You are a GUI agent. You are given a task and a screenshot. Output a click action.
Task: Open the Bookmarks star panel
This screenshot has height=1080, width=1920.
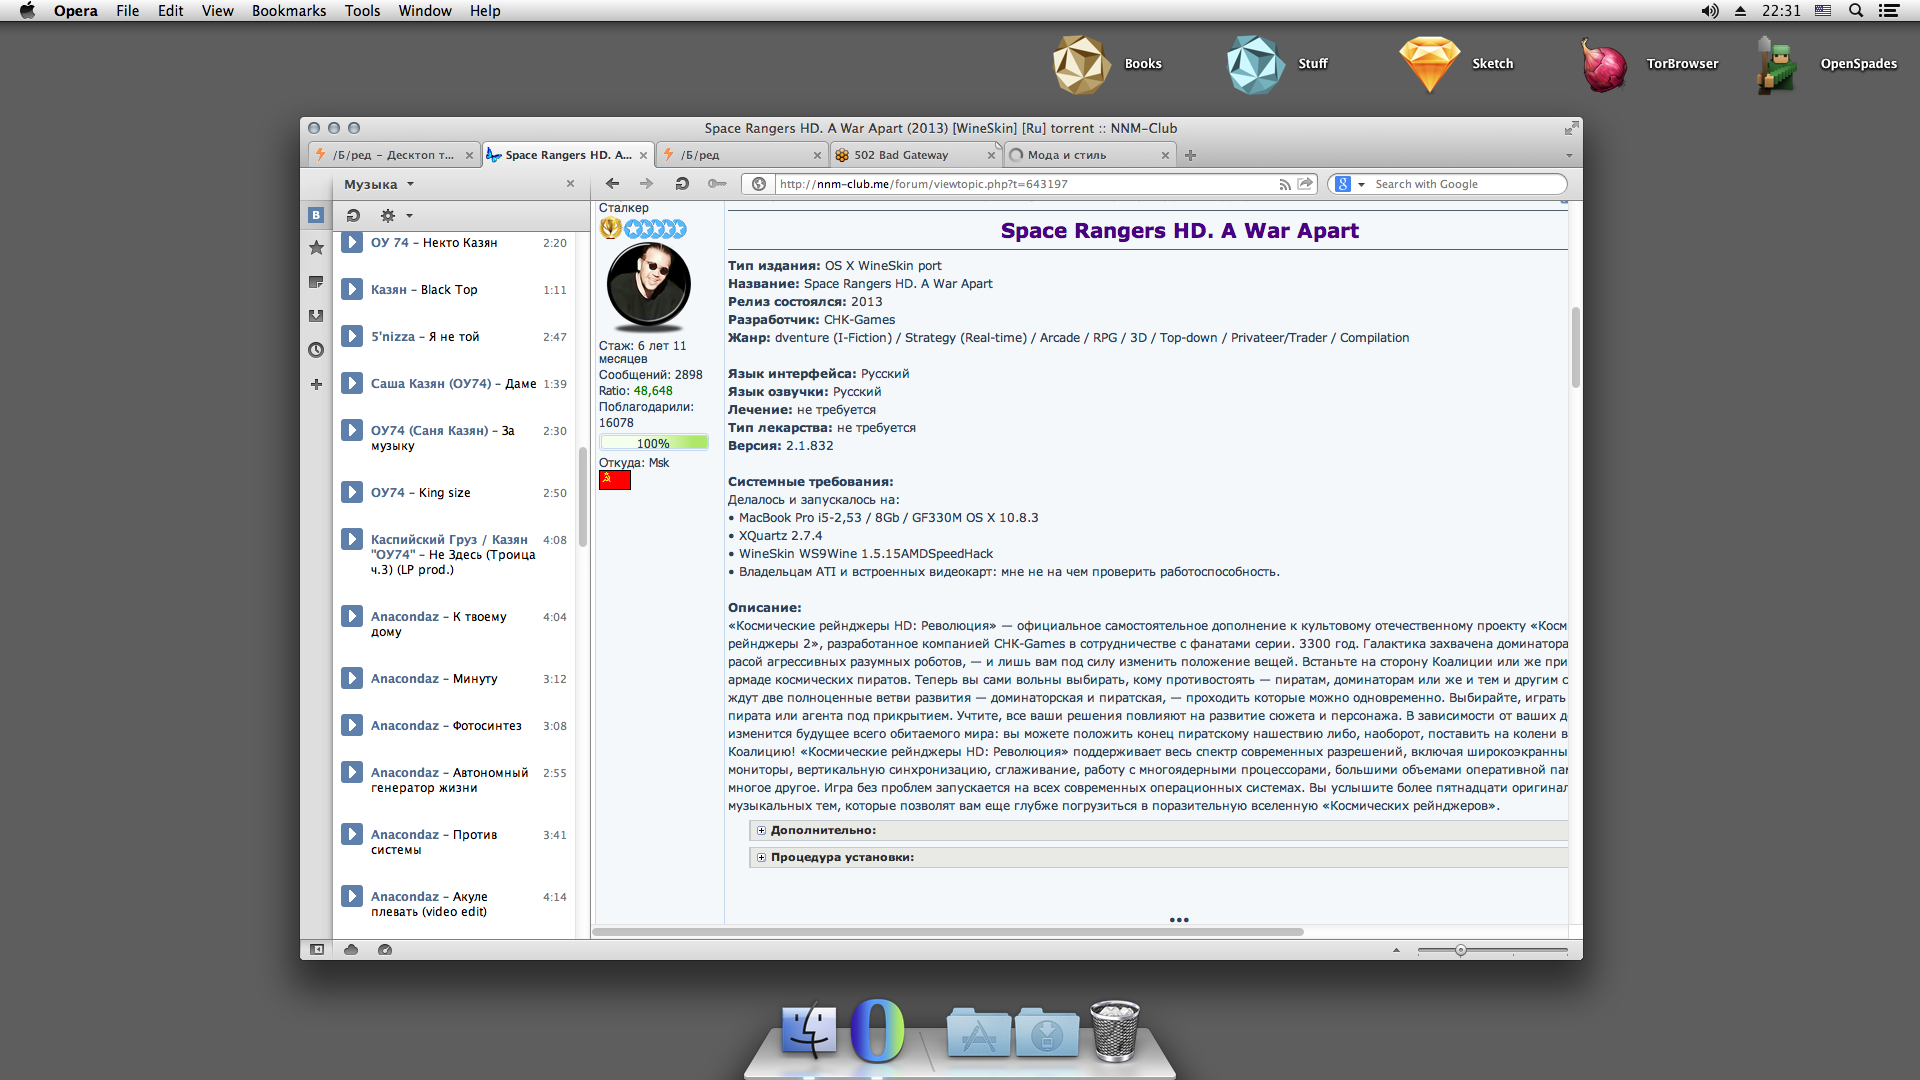(x=316, y=248)
